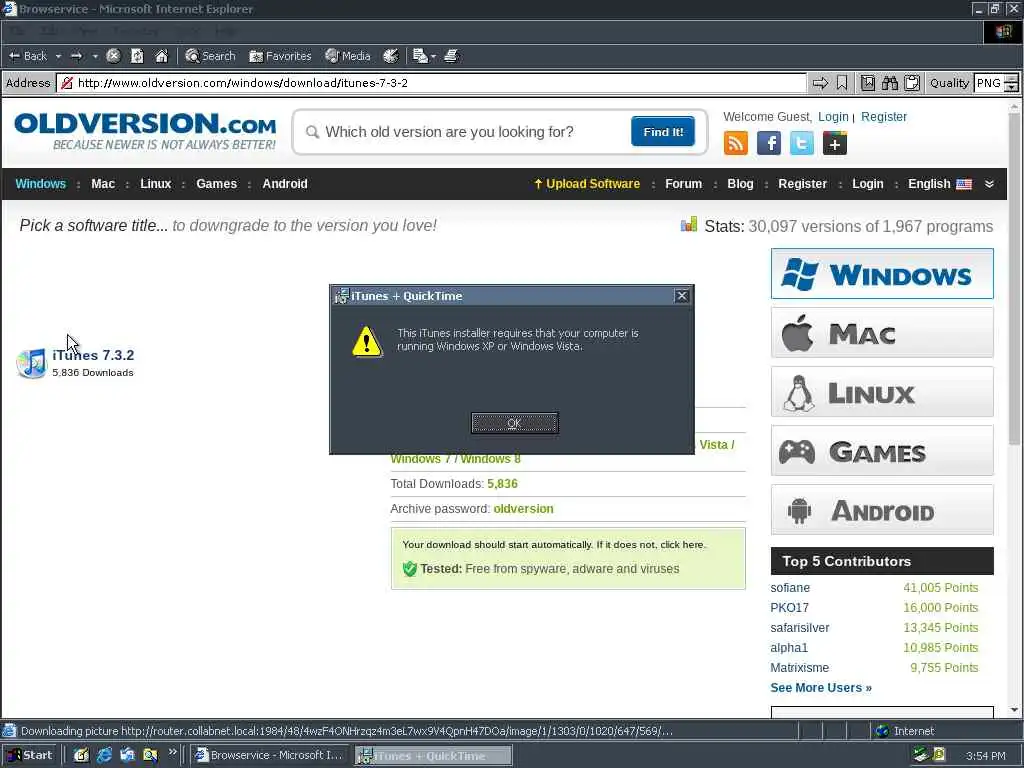Open the Quality PNG dropdown

point(995,83)
